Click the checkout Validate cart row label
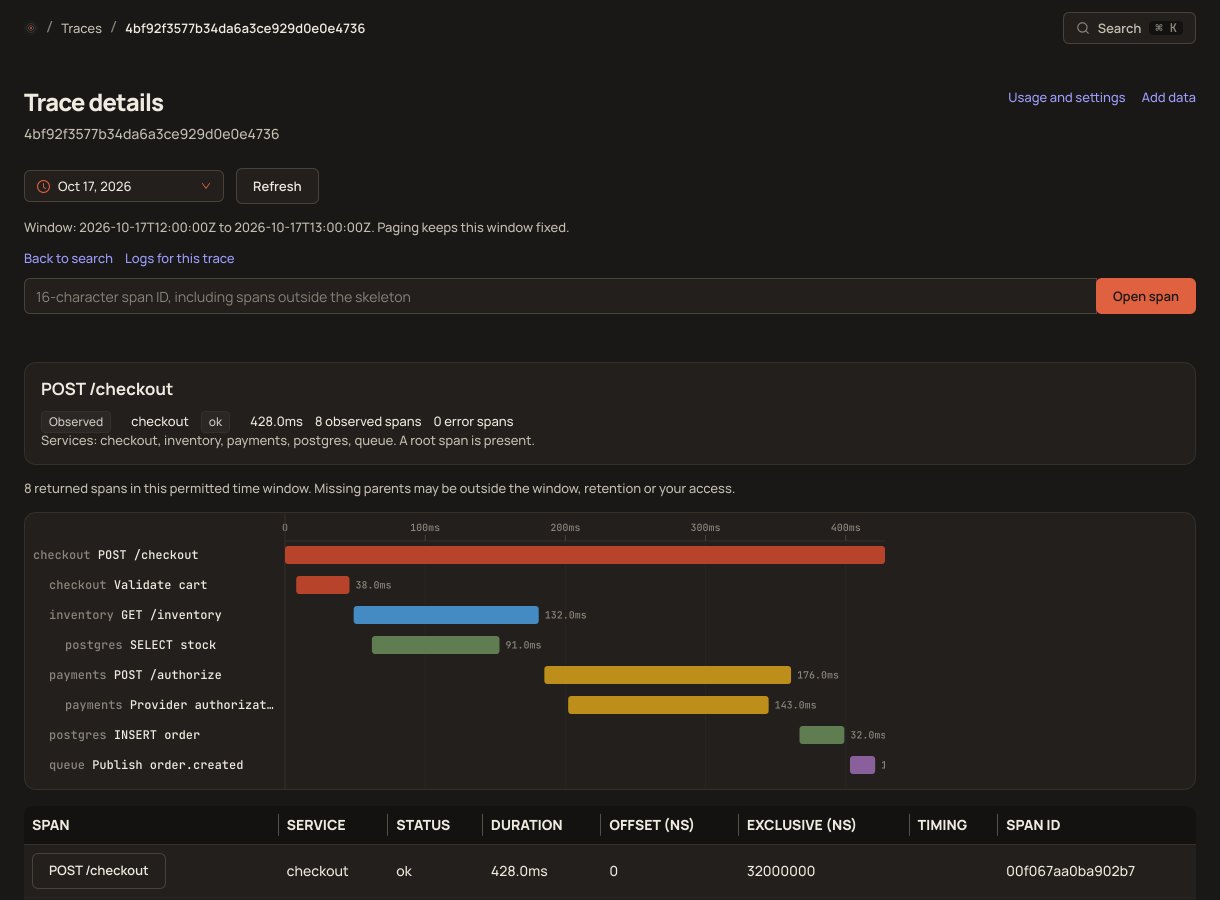The height and width of the screenshot is (900, 1220). 128,585
